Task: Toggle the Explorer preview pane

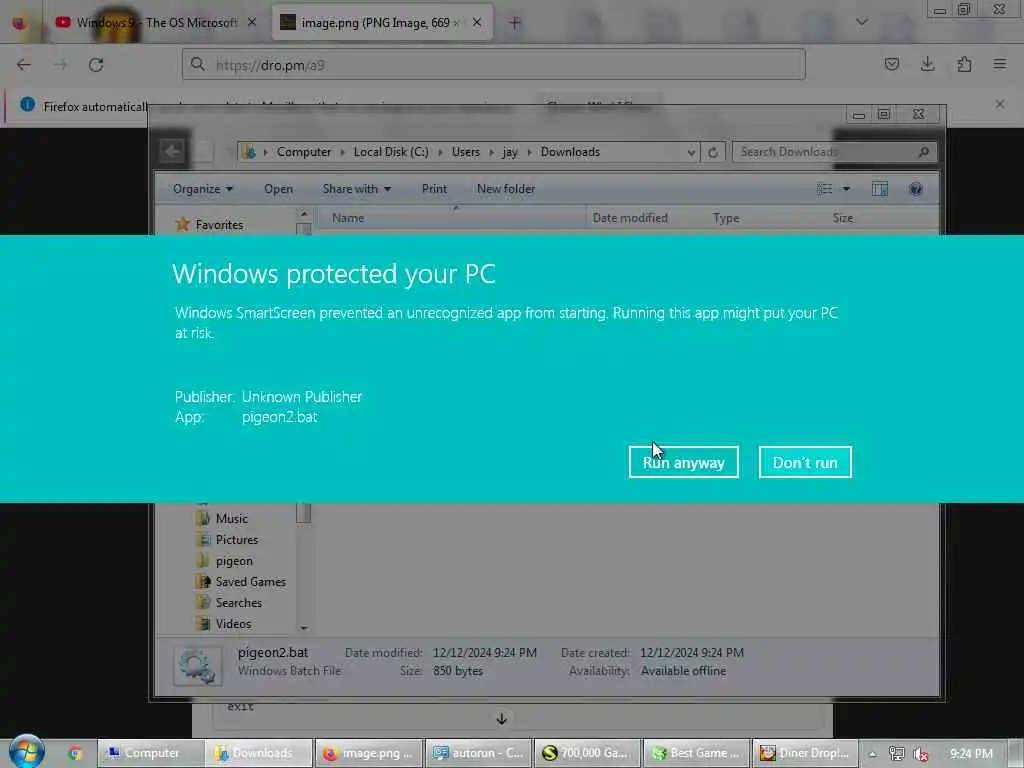Action: click(x=880, y=189)
